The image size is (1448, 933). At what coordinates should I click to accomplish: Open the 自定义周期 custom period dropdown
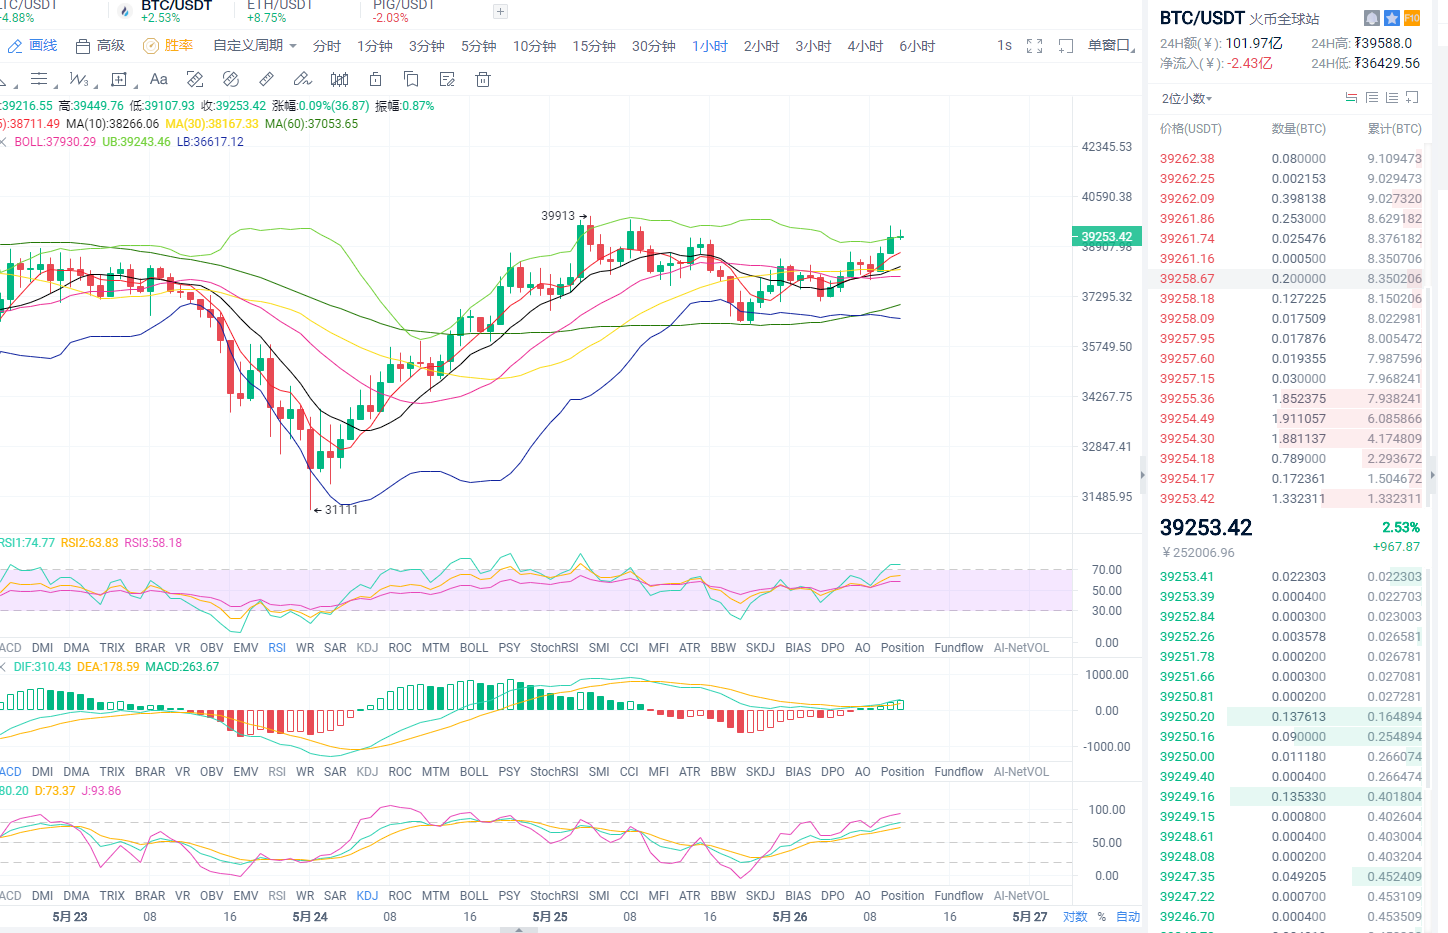pyautogui.click(x=254, y=46)
